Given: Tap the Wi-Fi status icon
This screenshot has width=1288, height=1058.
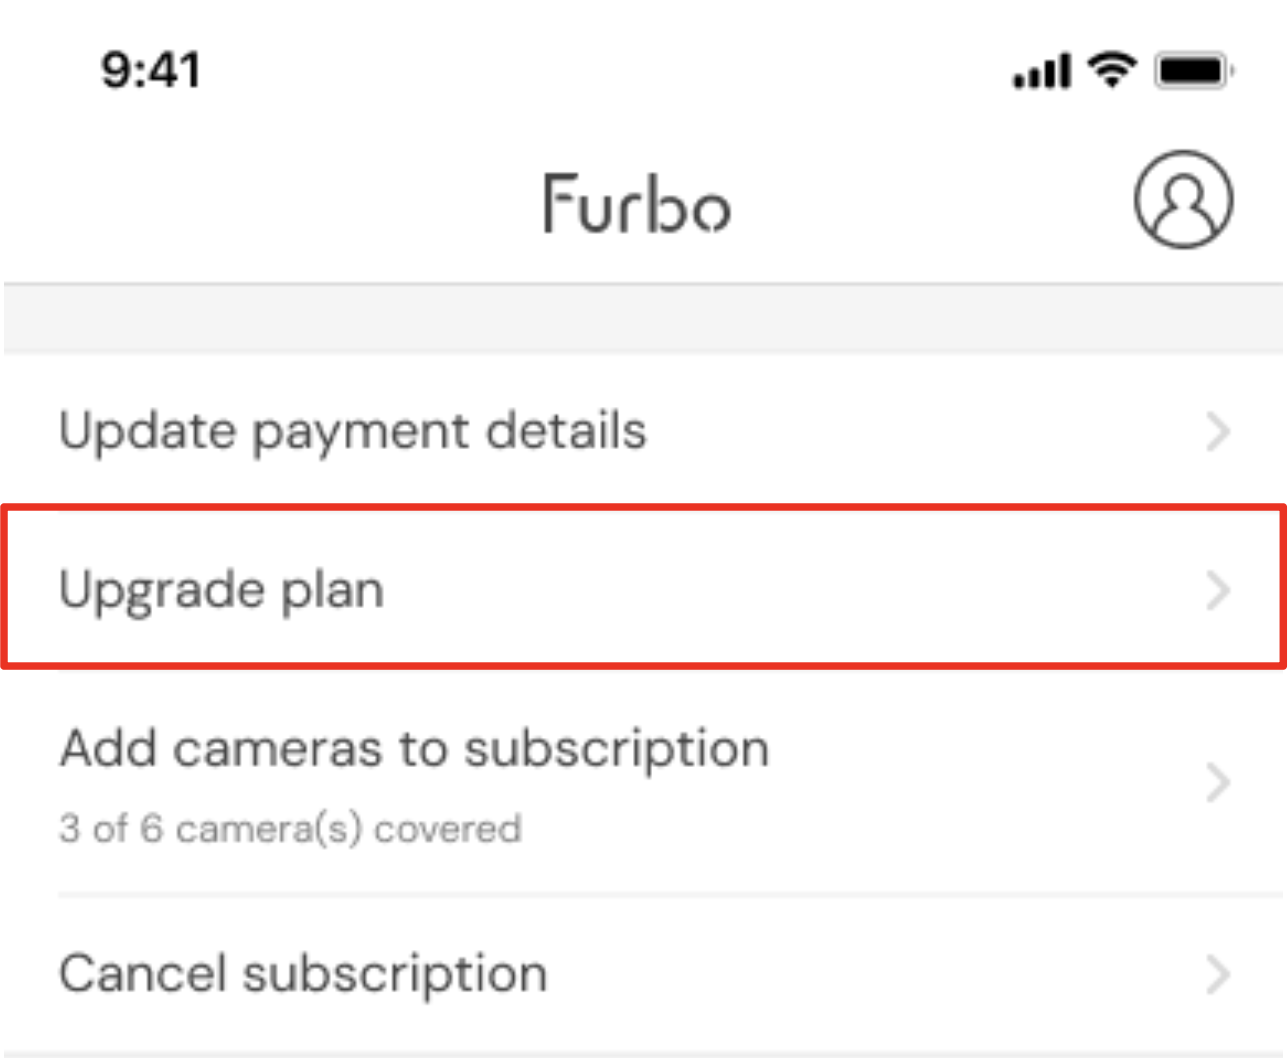Looking at the screenshot, I should [1111, 70].
